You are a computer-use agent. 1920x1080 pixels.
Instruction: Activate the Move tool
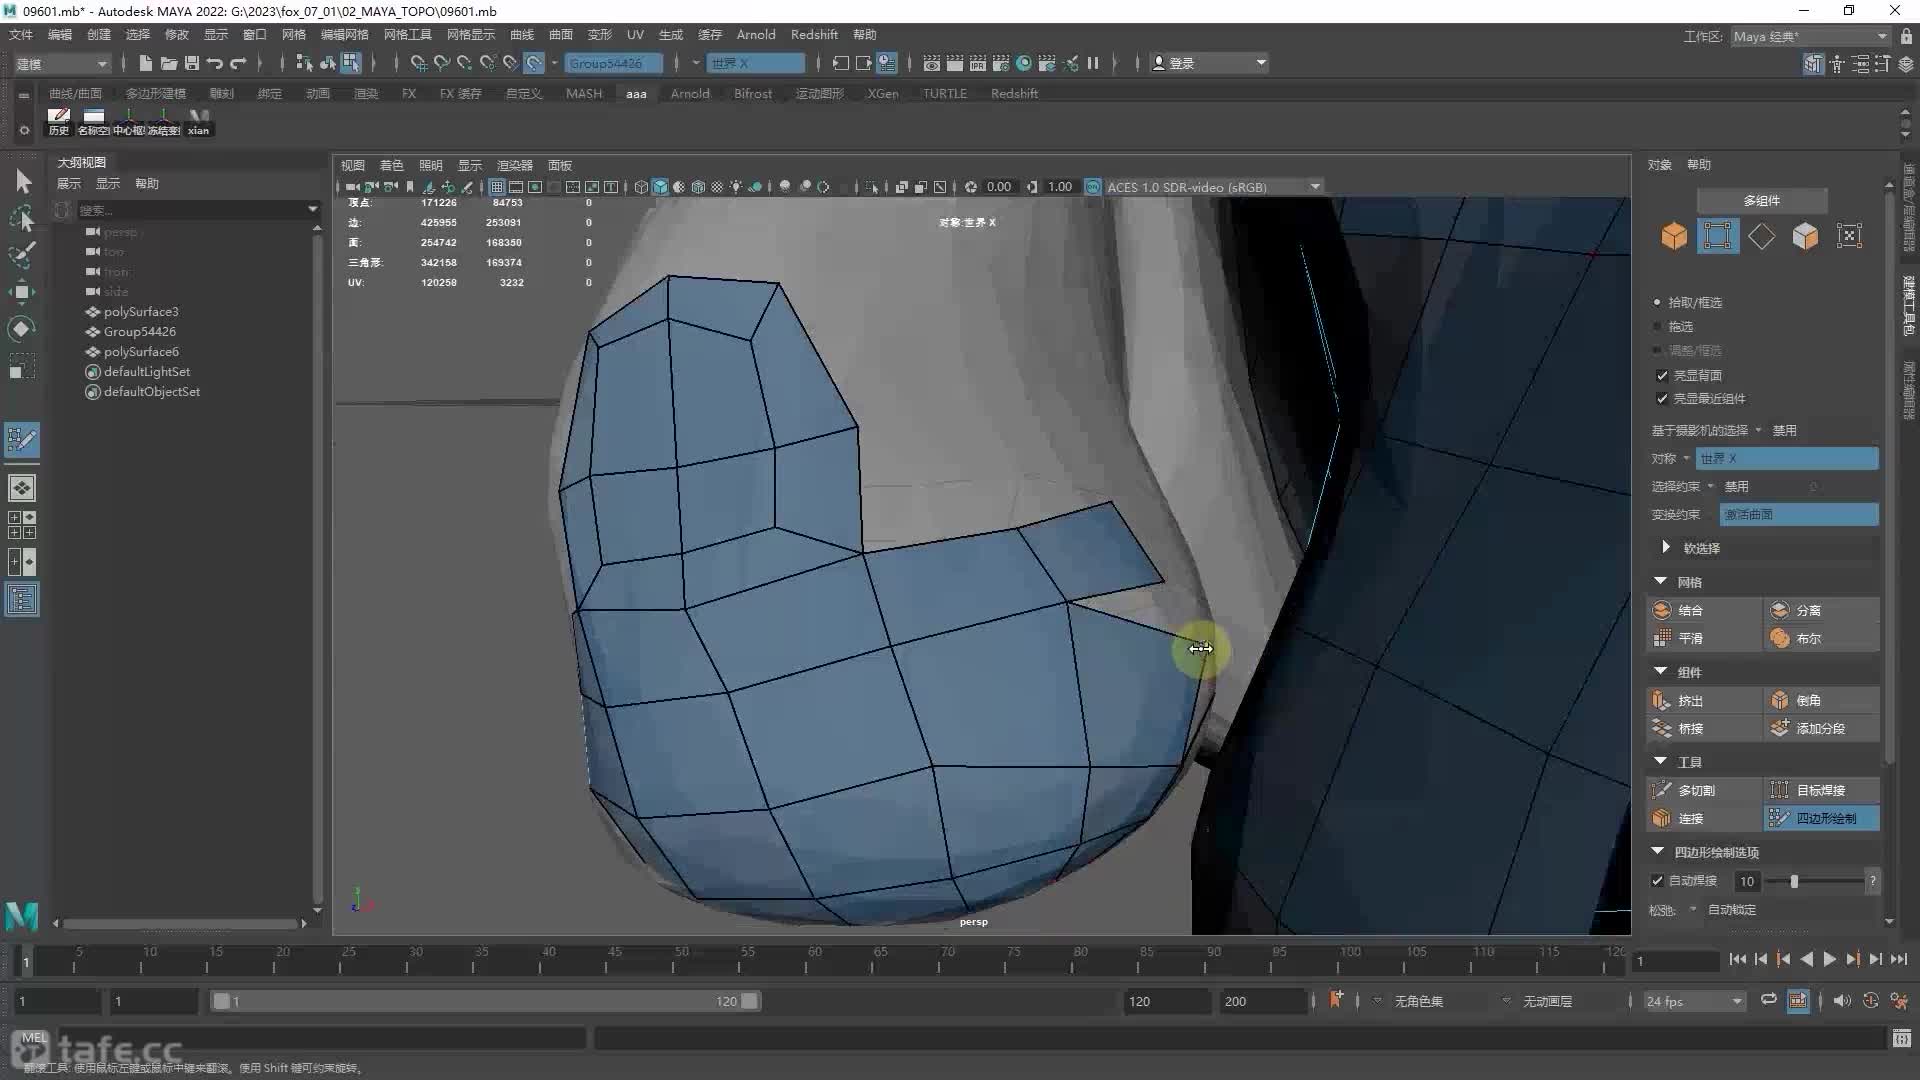click(x=22, y=292)
